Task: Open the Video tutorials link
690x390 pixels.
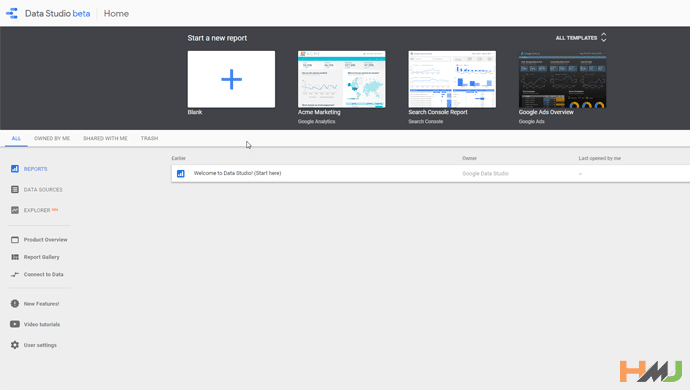Action: pos(42,324)
